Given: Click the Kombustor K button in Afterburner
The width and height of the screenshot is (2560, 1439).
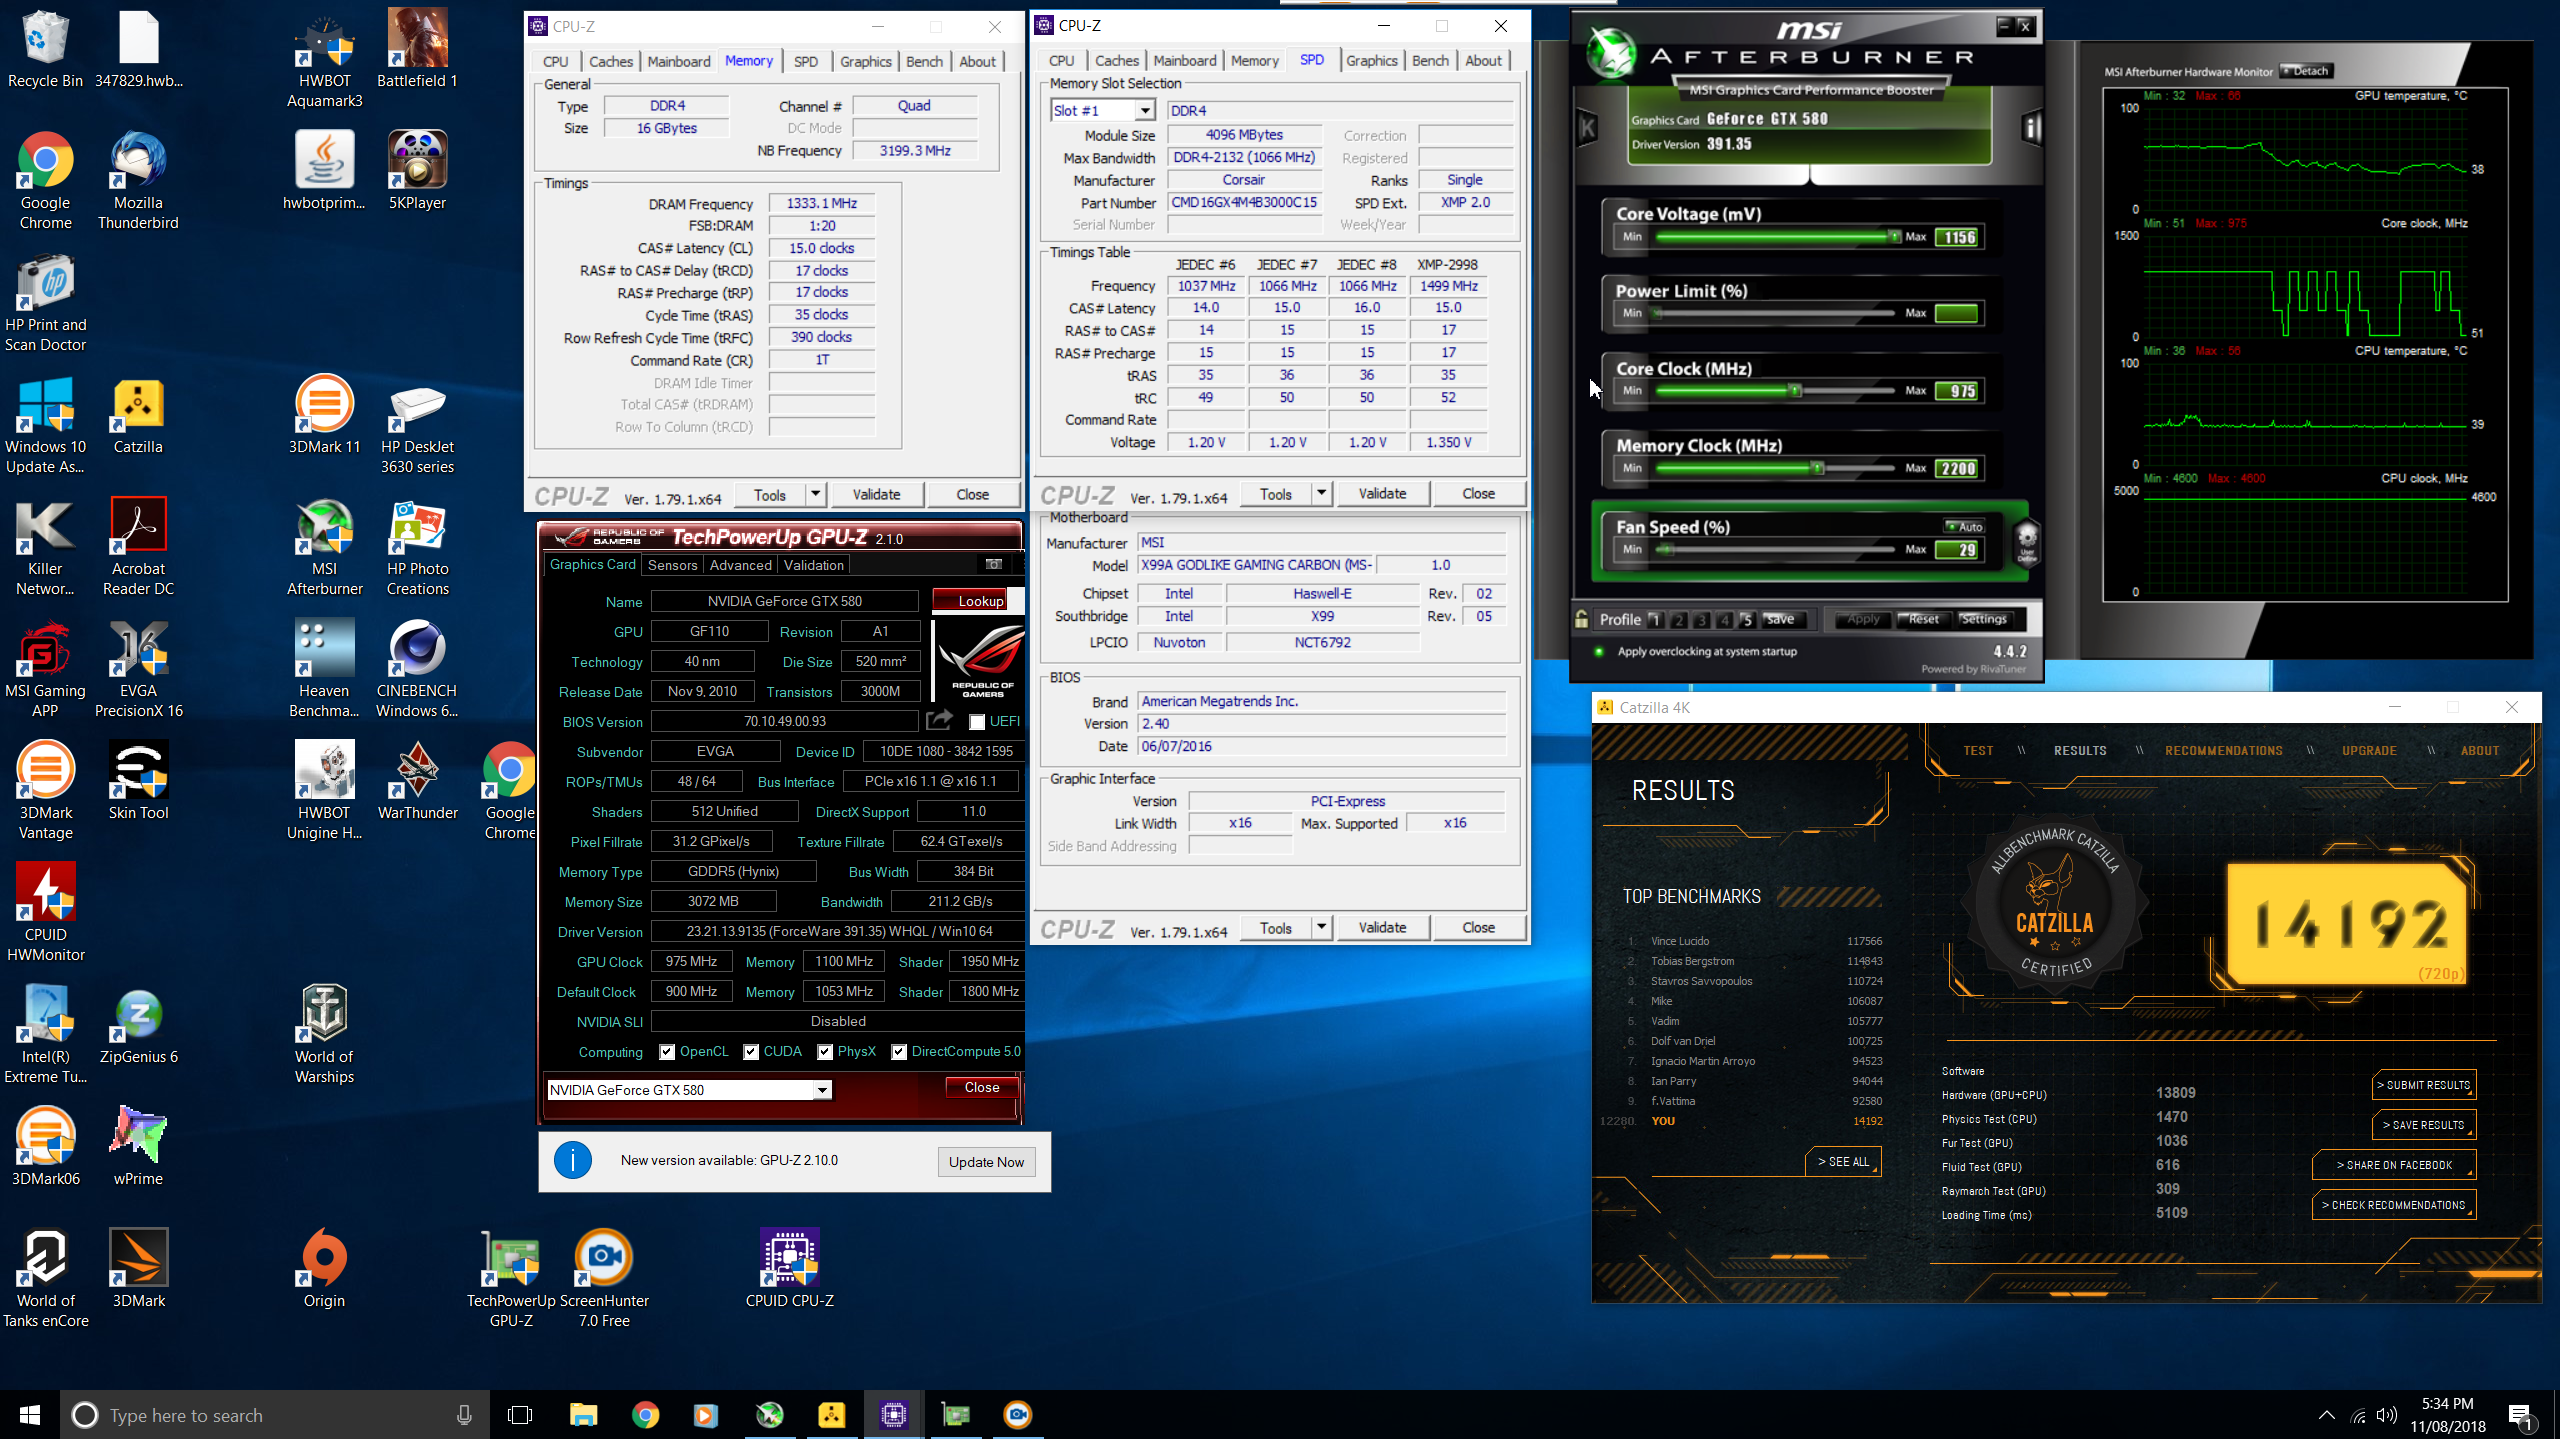Looking at the screenshot, I should (x=1587, y=128).
